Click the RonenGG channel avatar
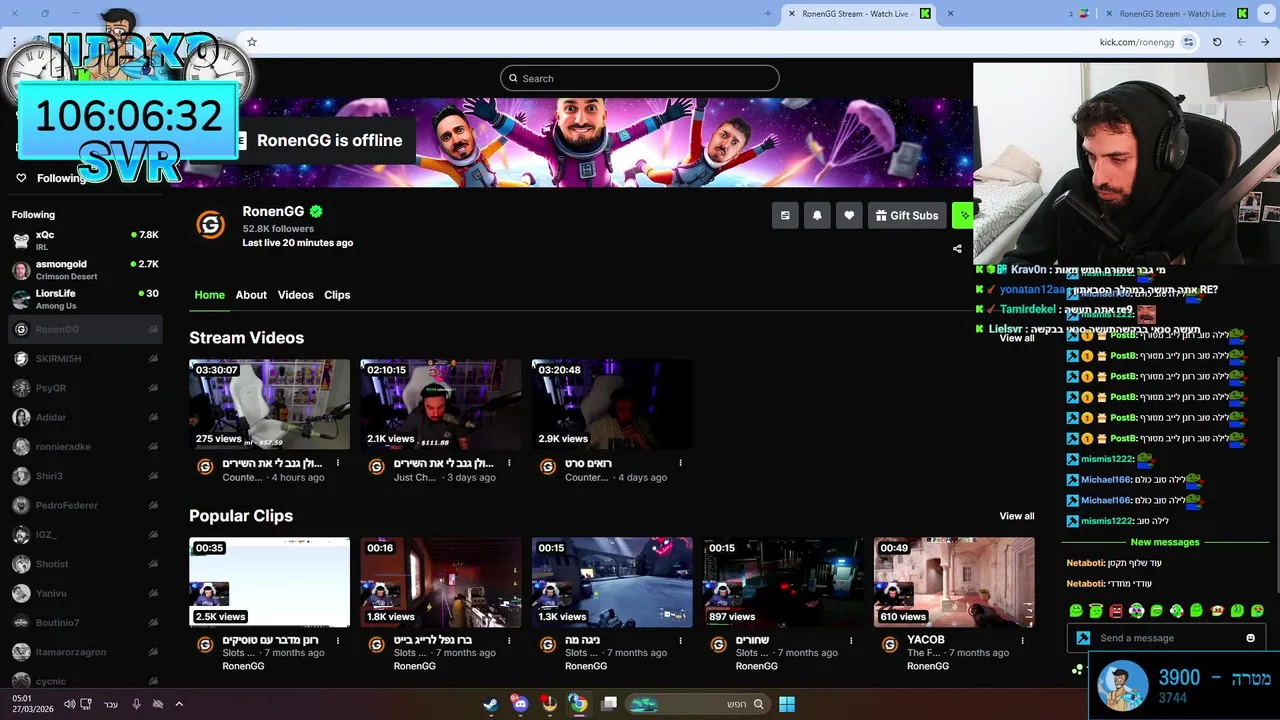This screenshot has width=1280, height=720. click(210, 225)
